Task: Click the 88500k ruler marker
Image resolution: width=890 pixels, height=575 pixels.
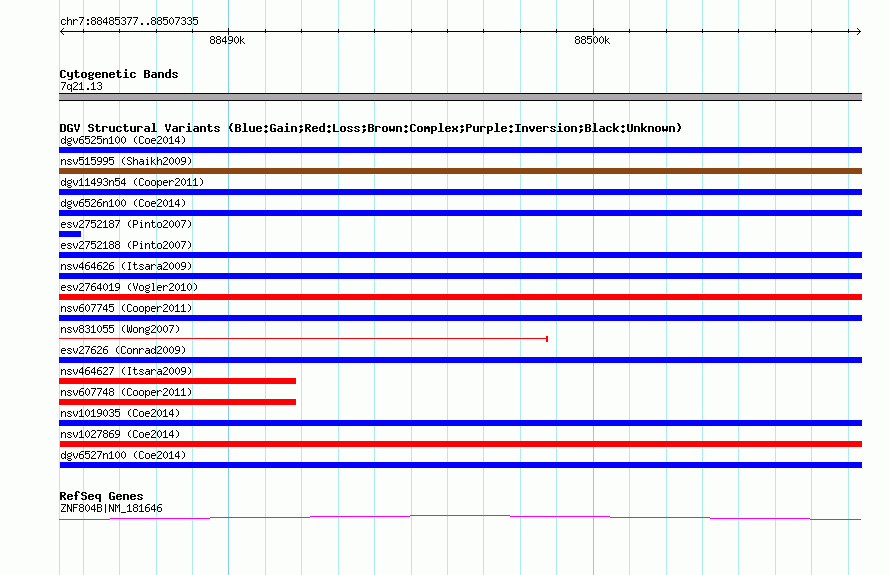Action: pyautogui.click(x=592, y=40)
